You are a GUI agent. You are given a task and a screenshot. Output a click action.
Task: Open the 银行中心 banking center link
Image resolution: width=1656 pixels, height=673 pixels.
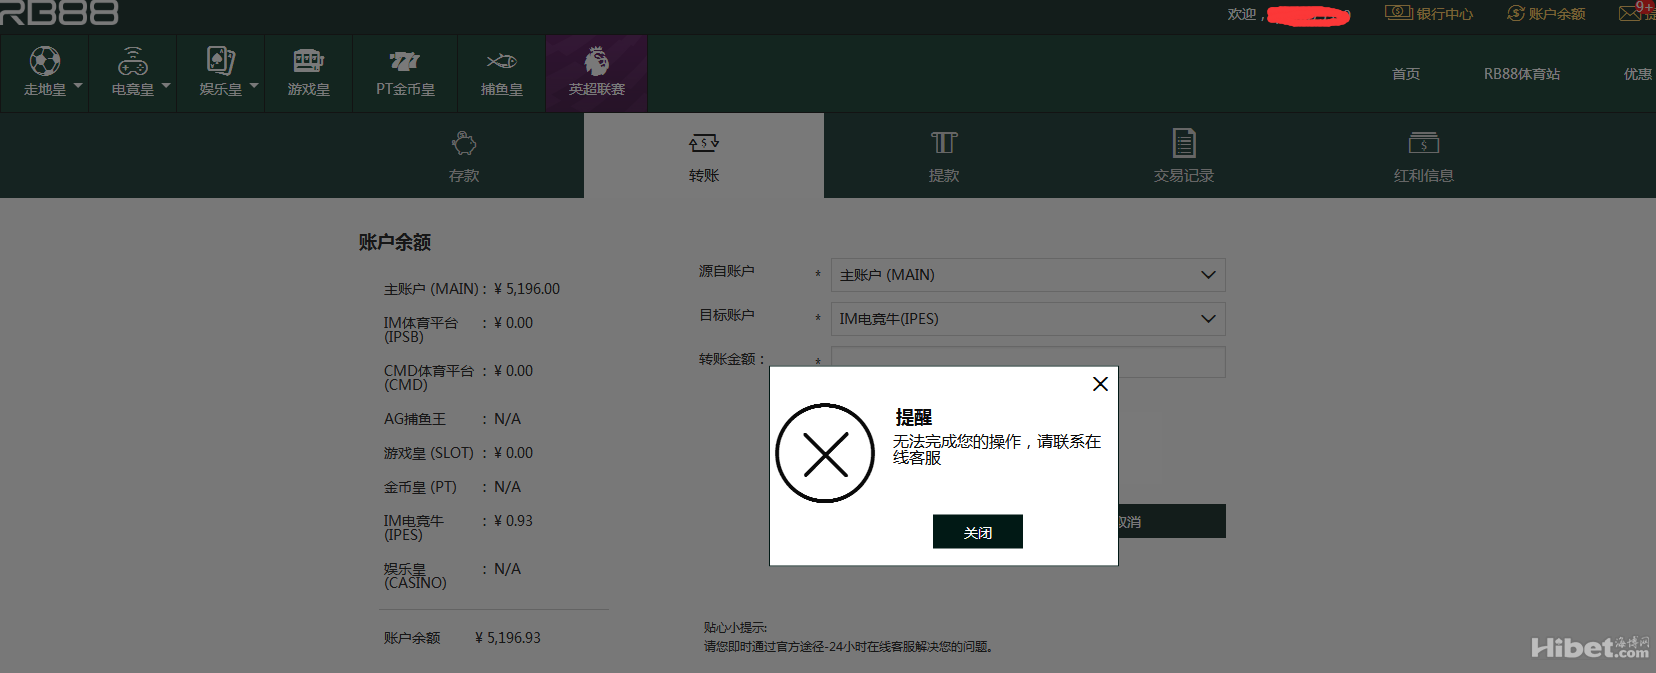1430,14
